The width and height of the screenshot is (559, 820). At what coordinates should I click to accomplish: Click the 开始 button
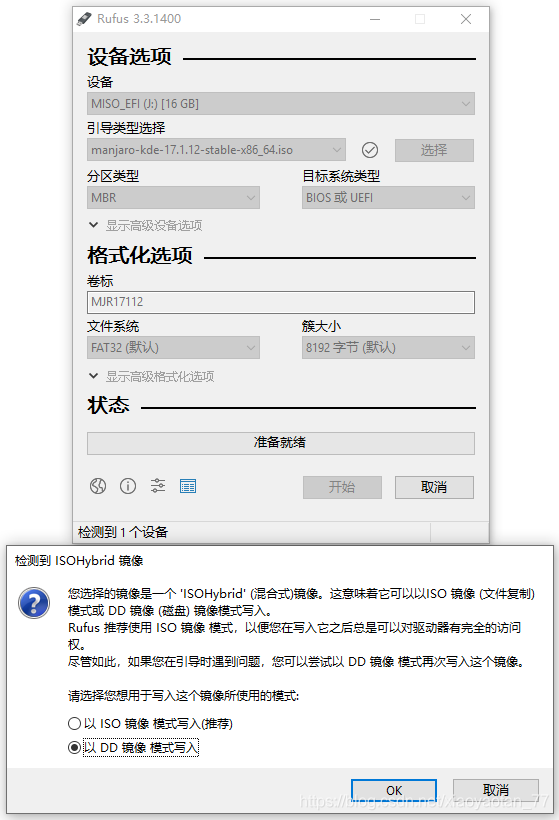pos(342,487)
